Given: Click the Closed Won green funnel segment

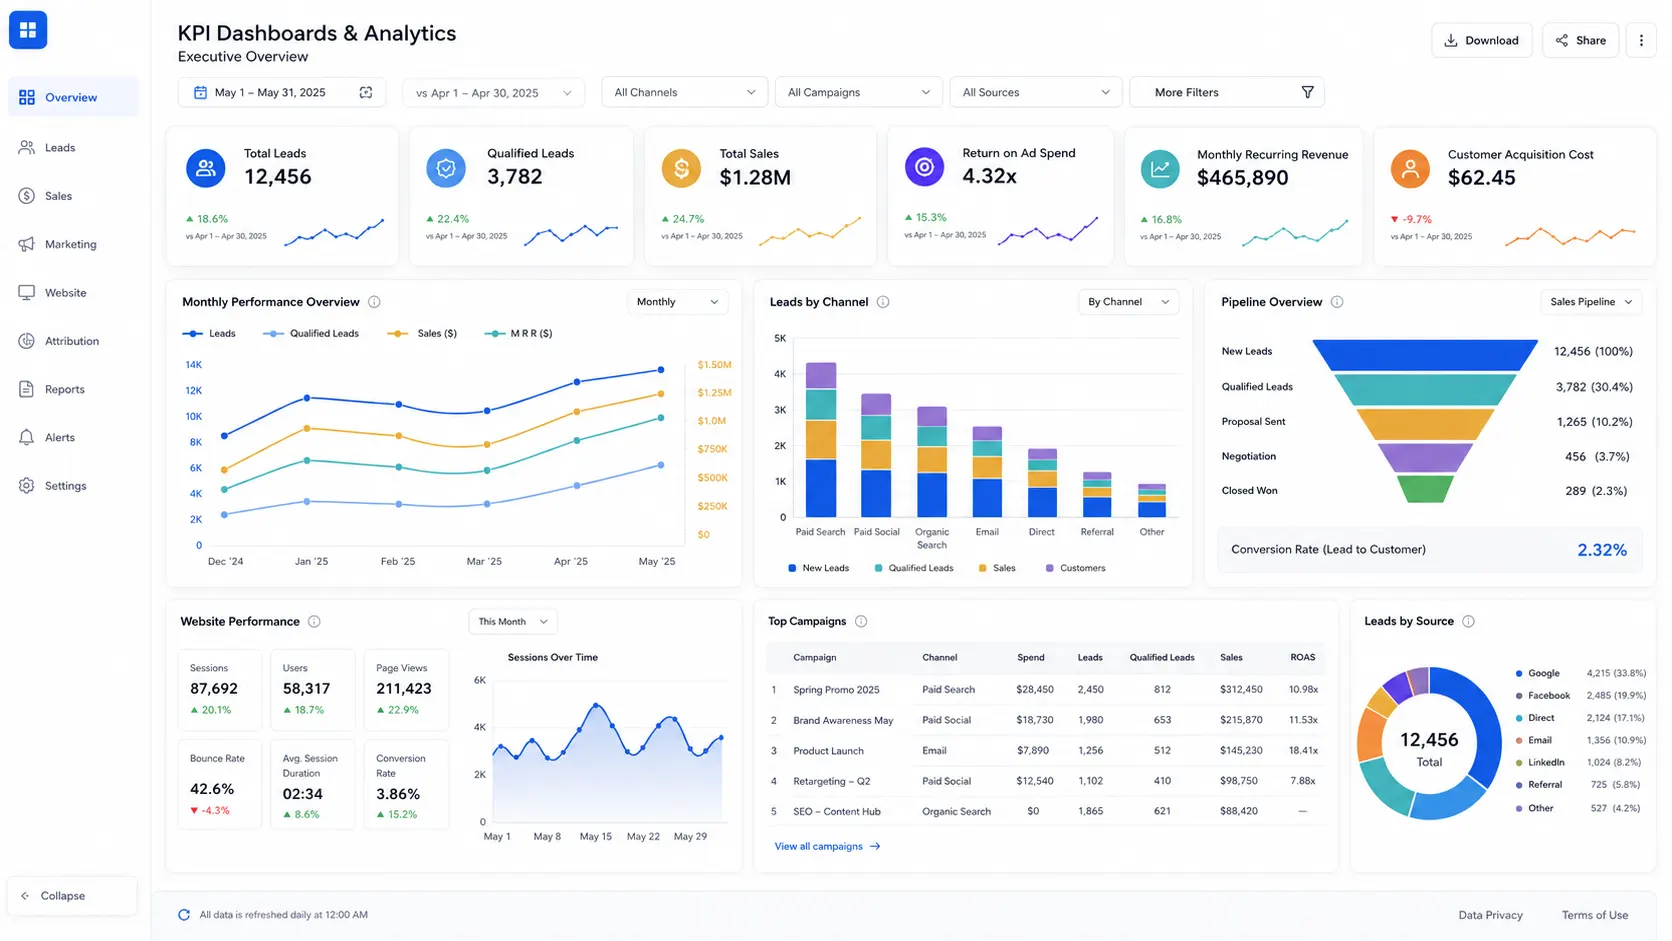Looking at the screenshot, I should pyautogui.click(x=1425, y=489).
